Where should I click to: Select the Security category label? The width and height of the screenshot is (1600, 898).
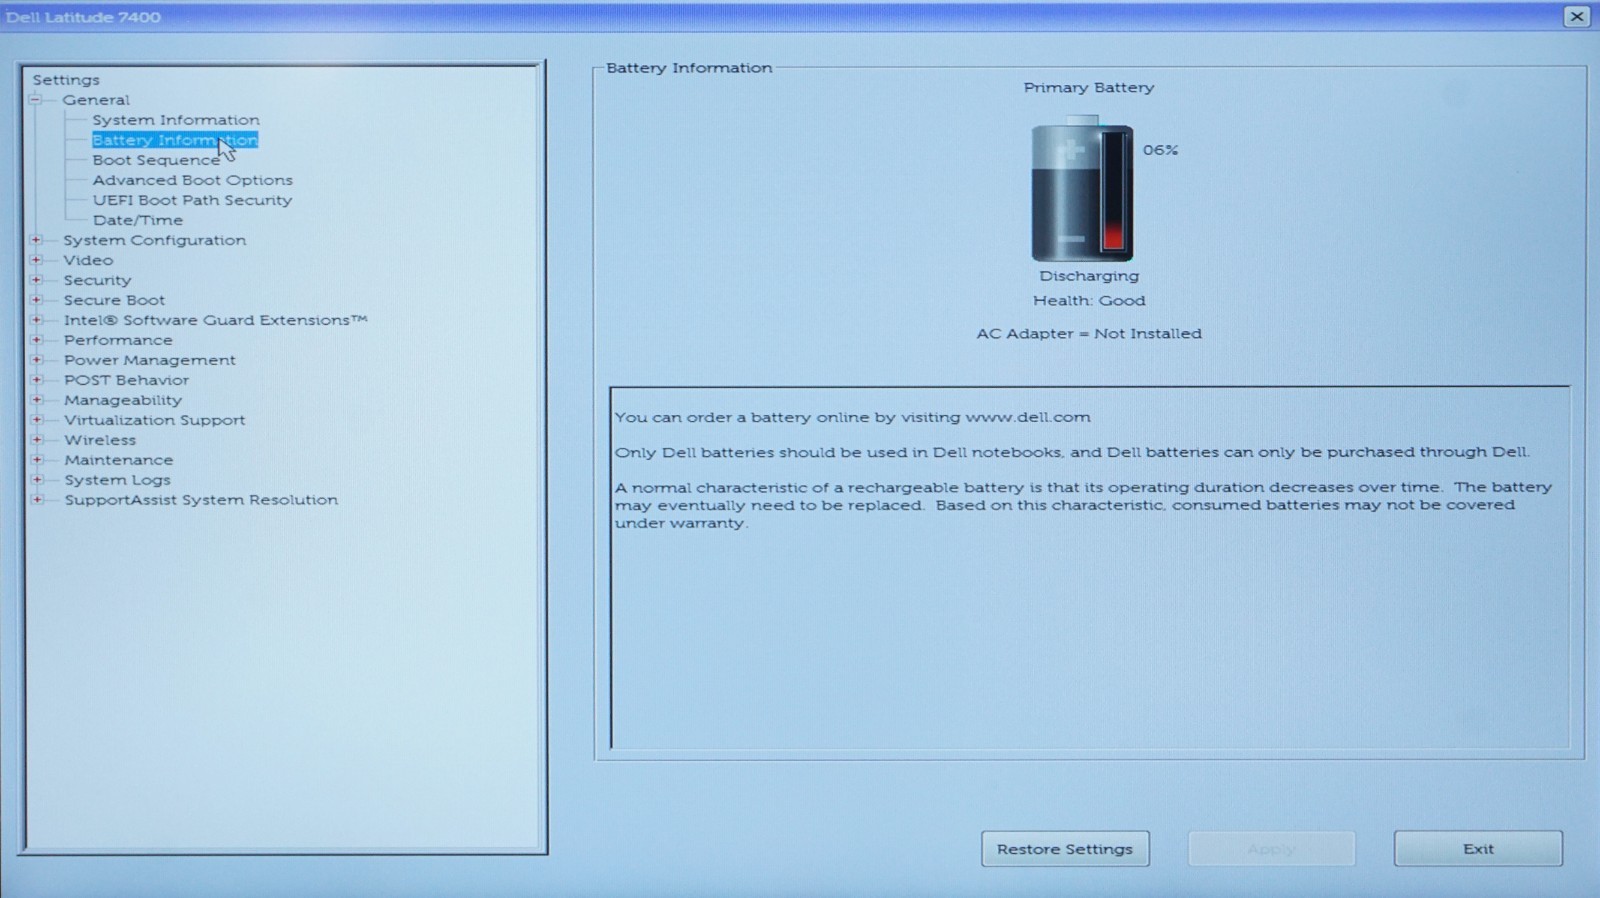[x=97, y=280]
